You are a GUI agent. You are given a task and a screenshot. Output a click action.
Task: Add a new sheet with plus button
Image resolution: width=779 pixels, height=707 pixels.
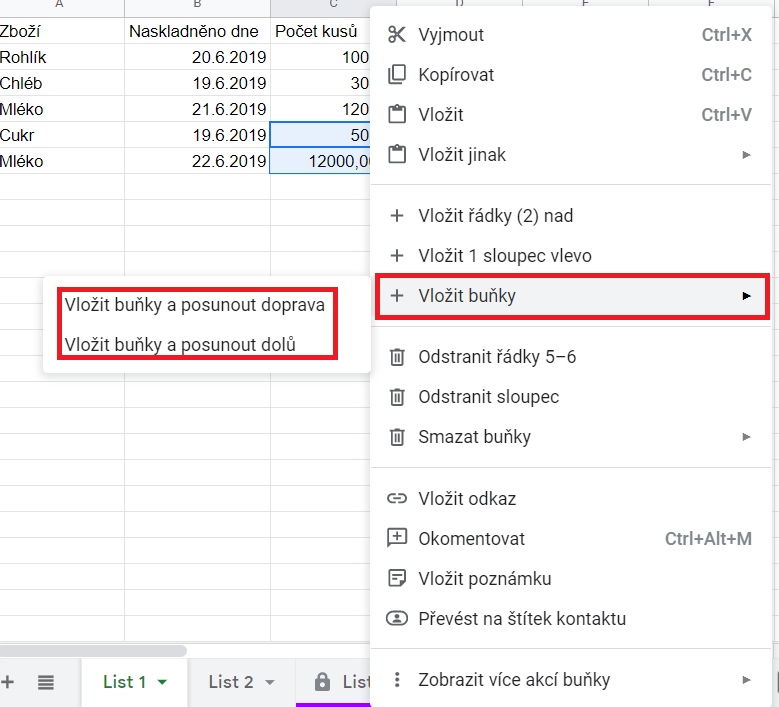9,682
